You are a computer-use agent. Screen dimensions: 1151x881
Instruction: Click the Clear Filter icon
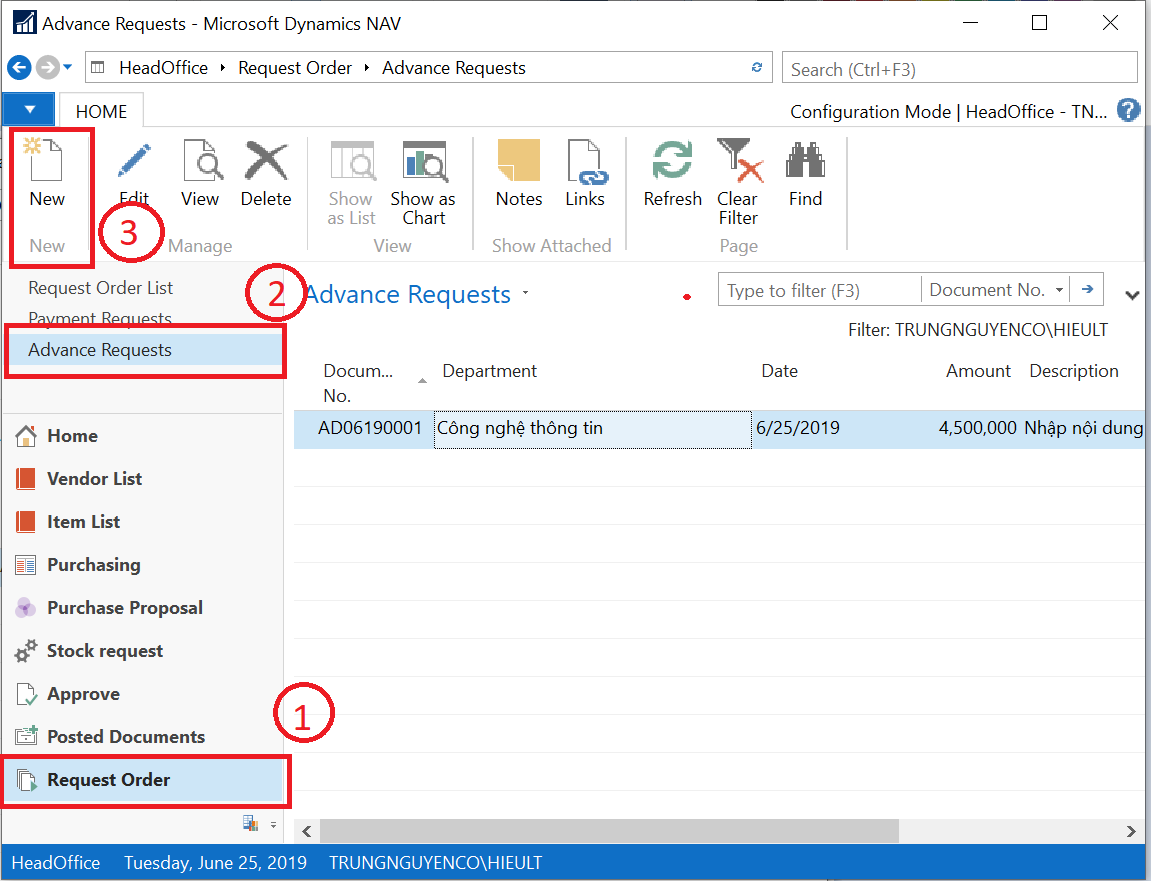point(739,160)
